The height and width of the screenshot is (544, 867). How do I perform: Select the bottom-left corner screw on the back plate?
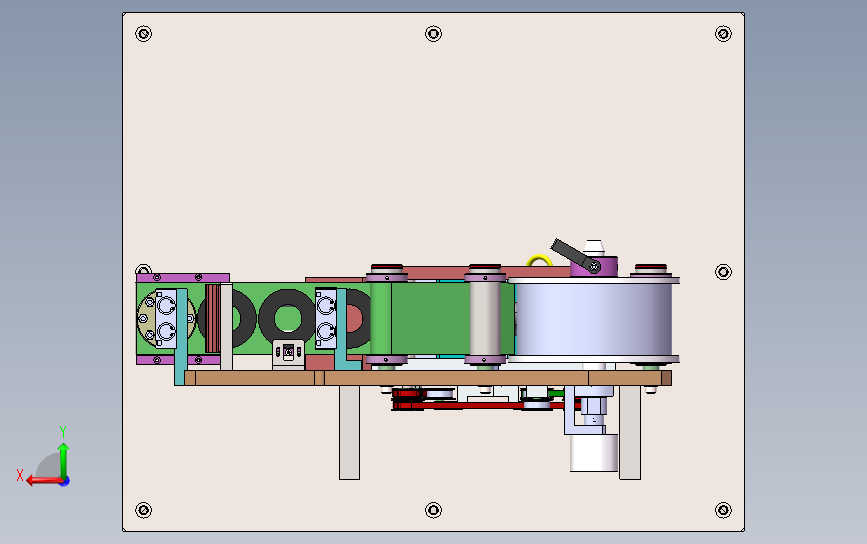coord(144,510)
